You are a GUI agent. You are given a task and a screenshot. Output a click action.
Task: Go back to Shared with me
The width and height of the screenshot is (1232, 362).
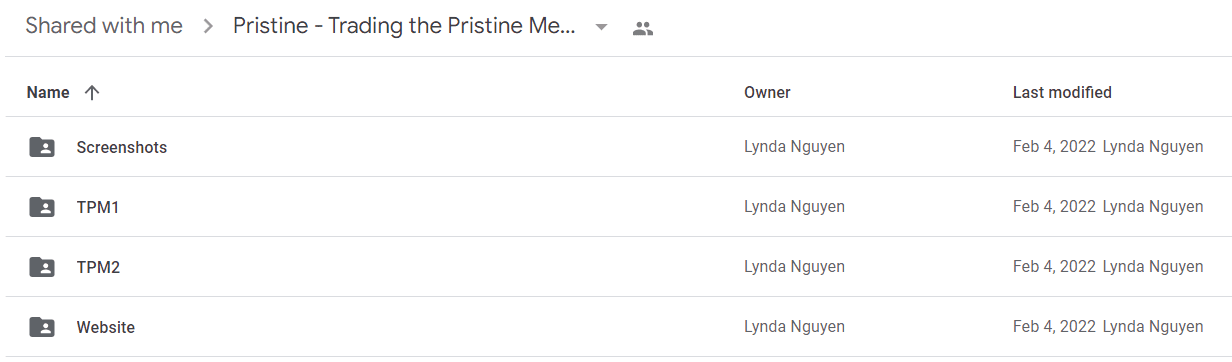104,26
